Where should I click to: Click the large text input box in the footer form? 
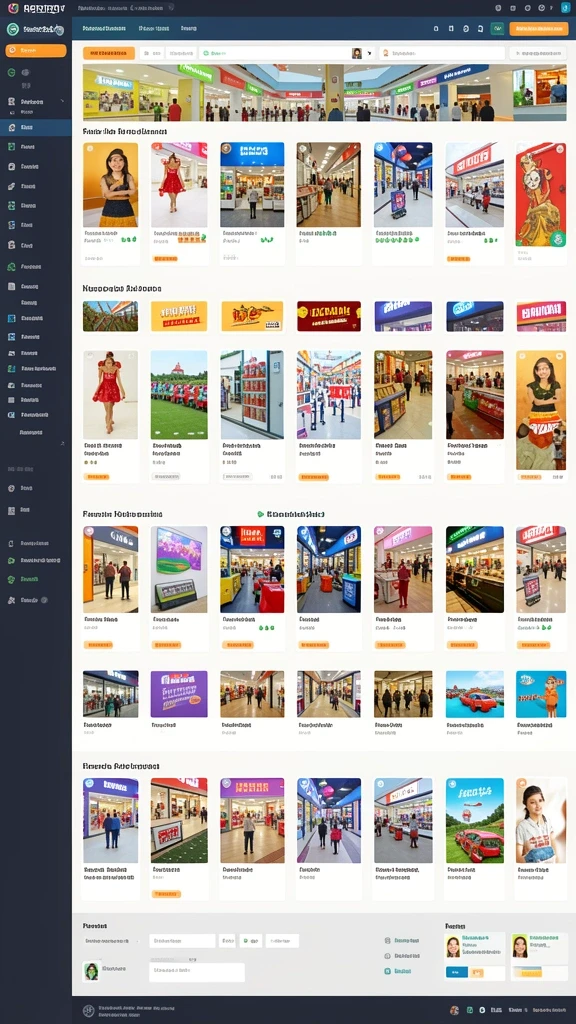click(x=197, y=972)
